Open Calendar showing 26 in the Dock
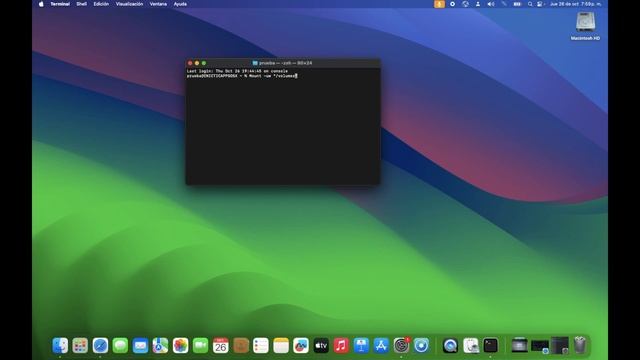Viewport: 640px width, 360px height. click(x=220, y=346)
